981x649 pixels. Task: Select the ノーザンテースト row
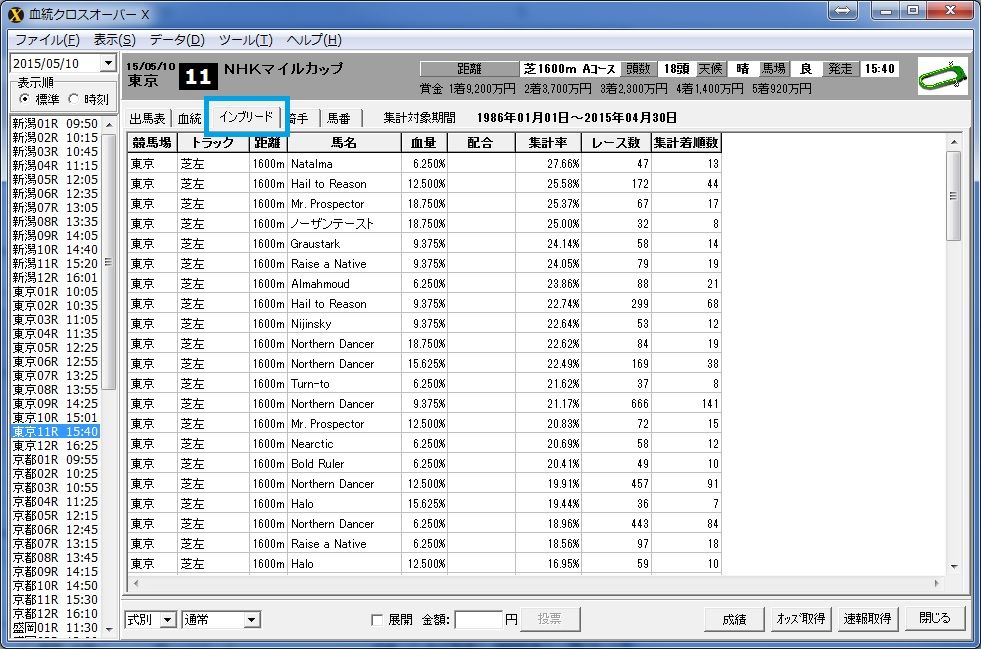tap(424, 223)
